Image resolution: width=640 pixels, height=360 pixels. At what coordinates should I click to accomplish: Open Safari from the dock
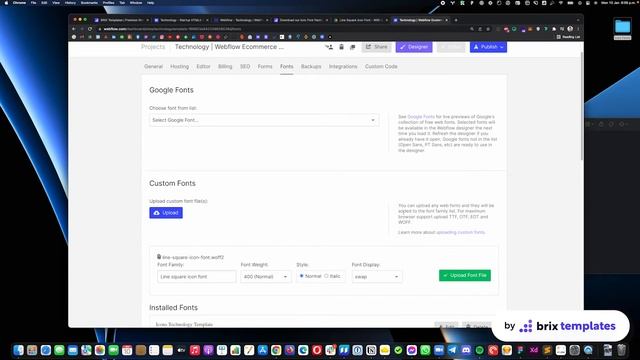(46, 350)
